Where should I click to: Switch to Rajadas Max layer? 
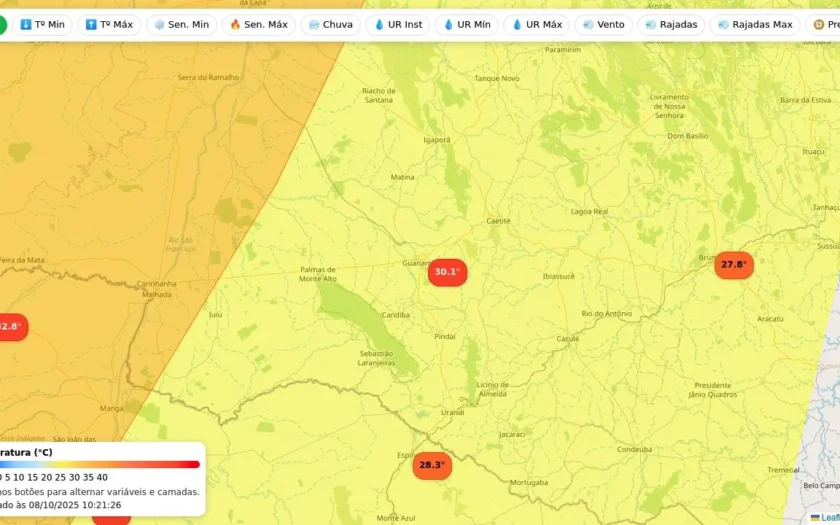tap(755, 25)
